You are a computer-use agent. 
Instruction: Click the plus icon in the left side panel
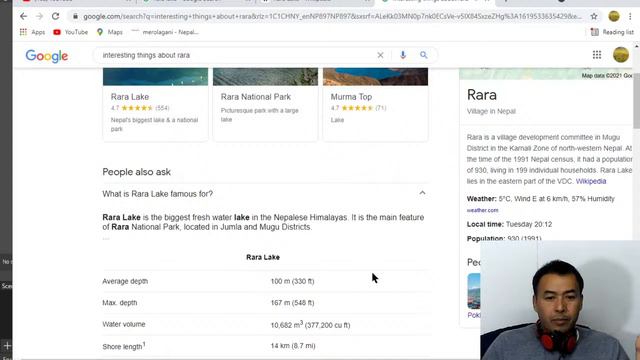pyautogui.click(x=7, y=346)
